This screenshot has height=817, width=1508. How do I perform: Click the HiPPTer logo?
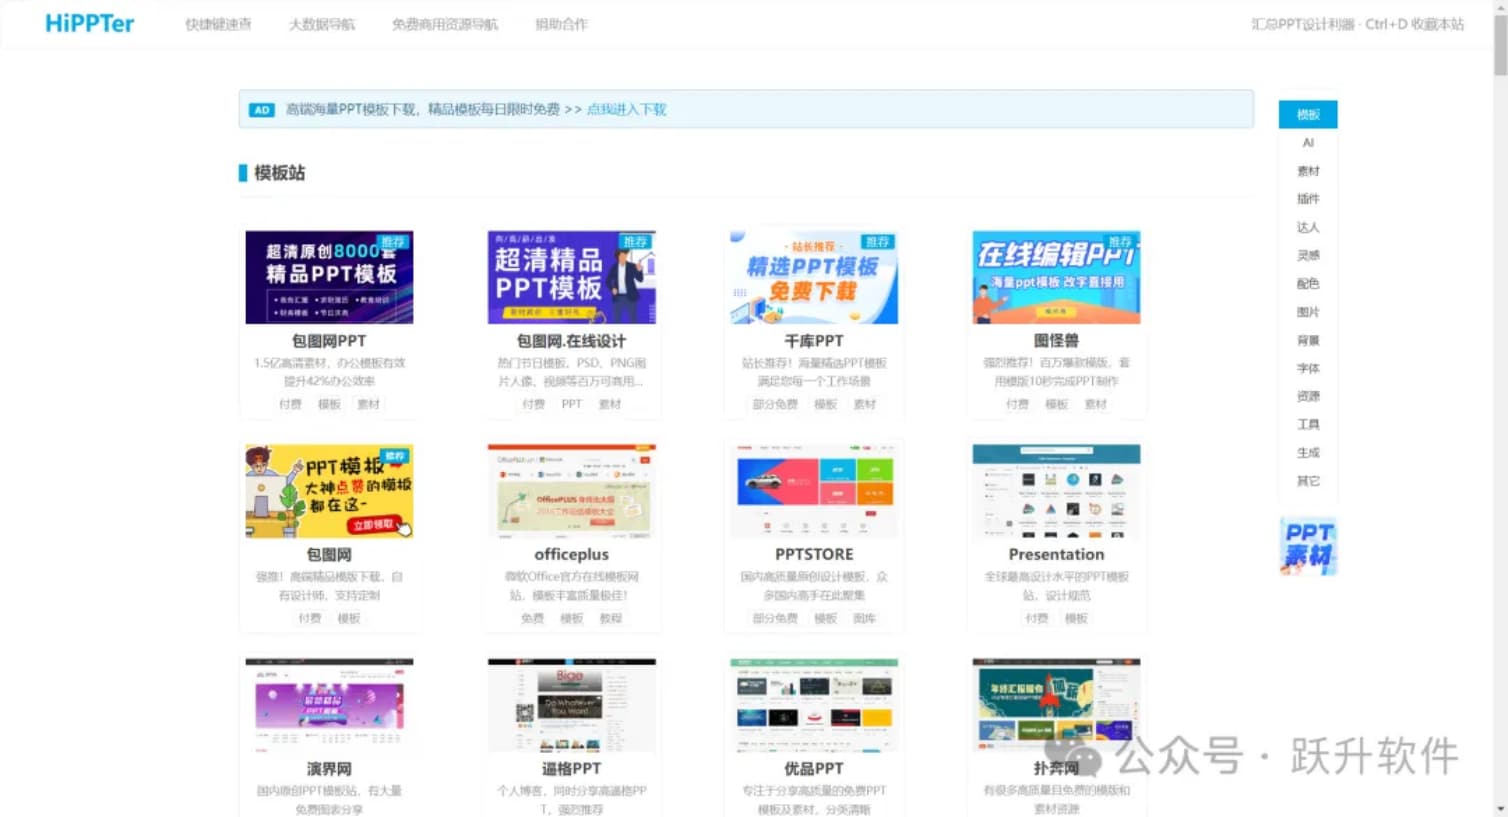89,23
